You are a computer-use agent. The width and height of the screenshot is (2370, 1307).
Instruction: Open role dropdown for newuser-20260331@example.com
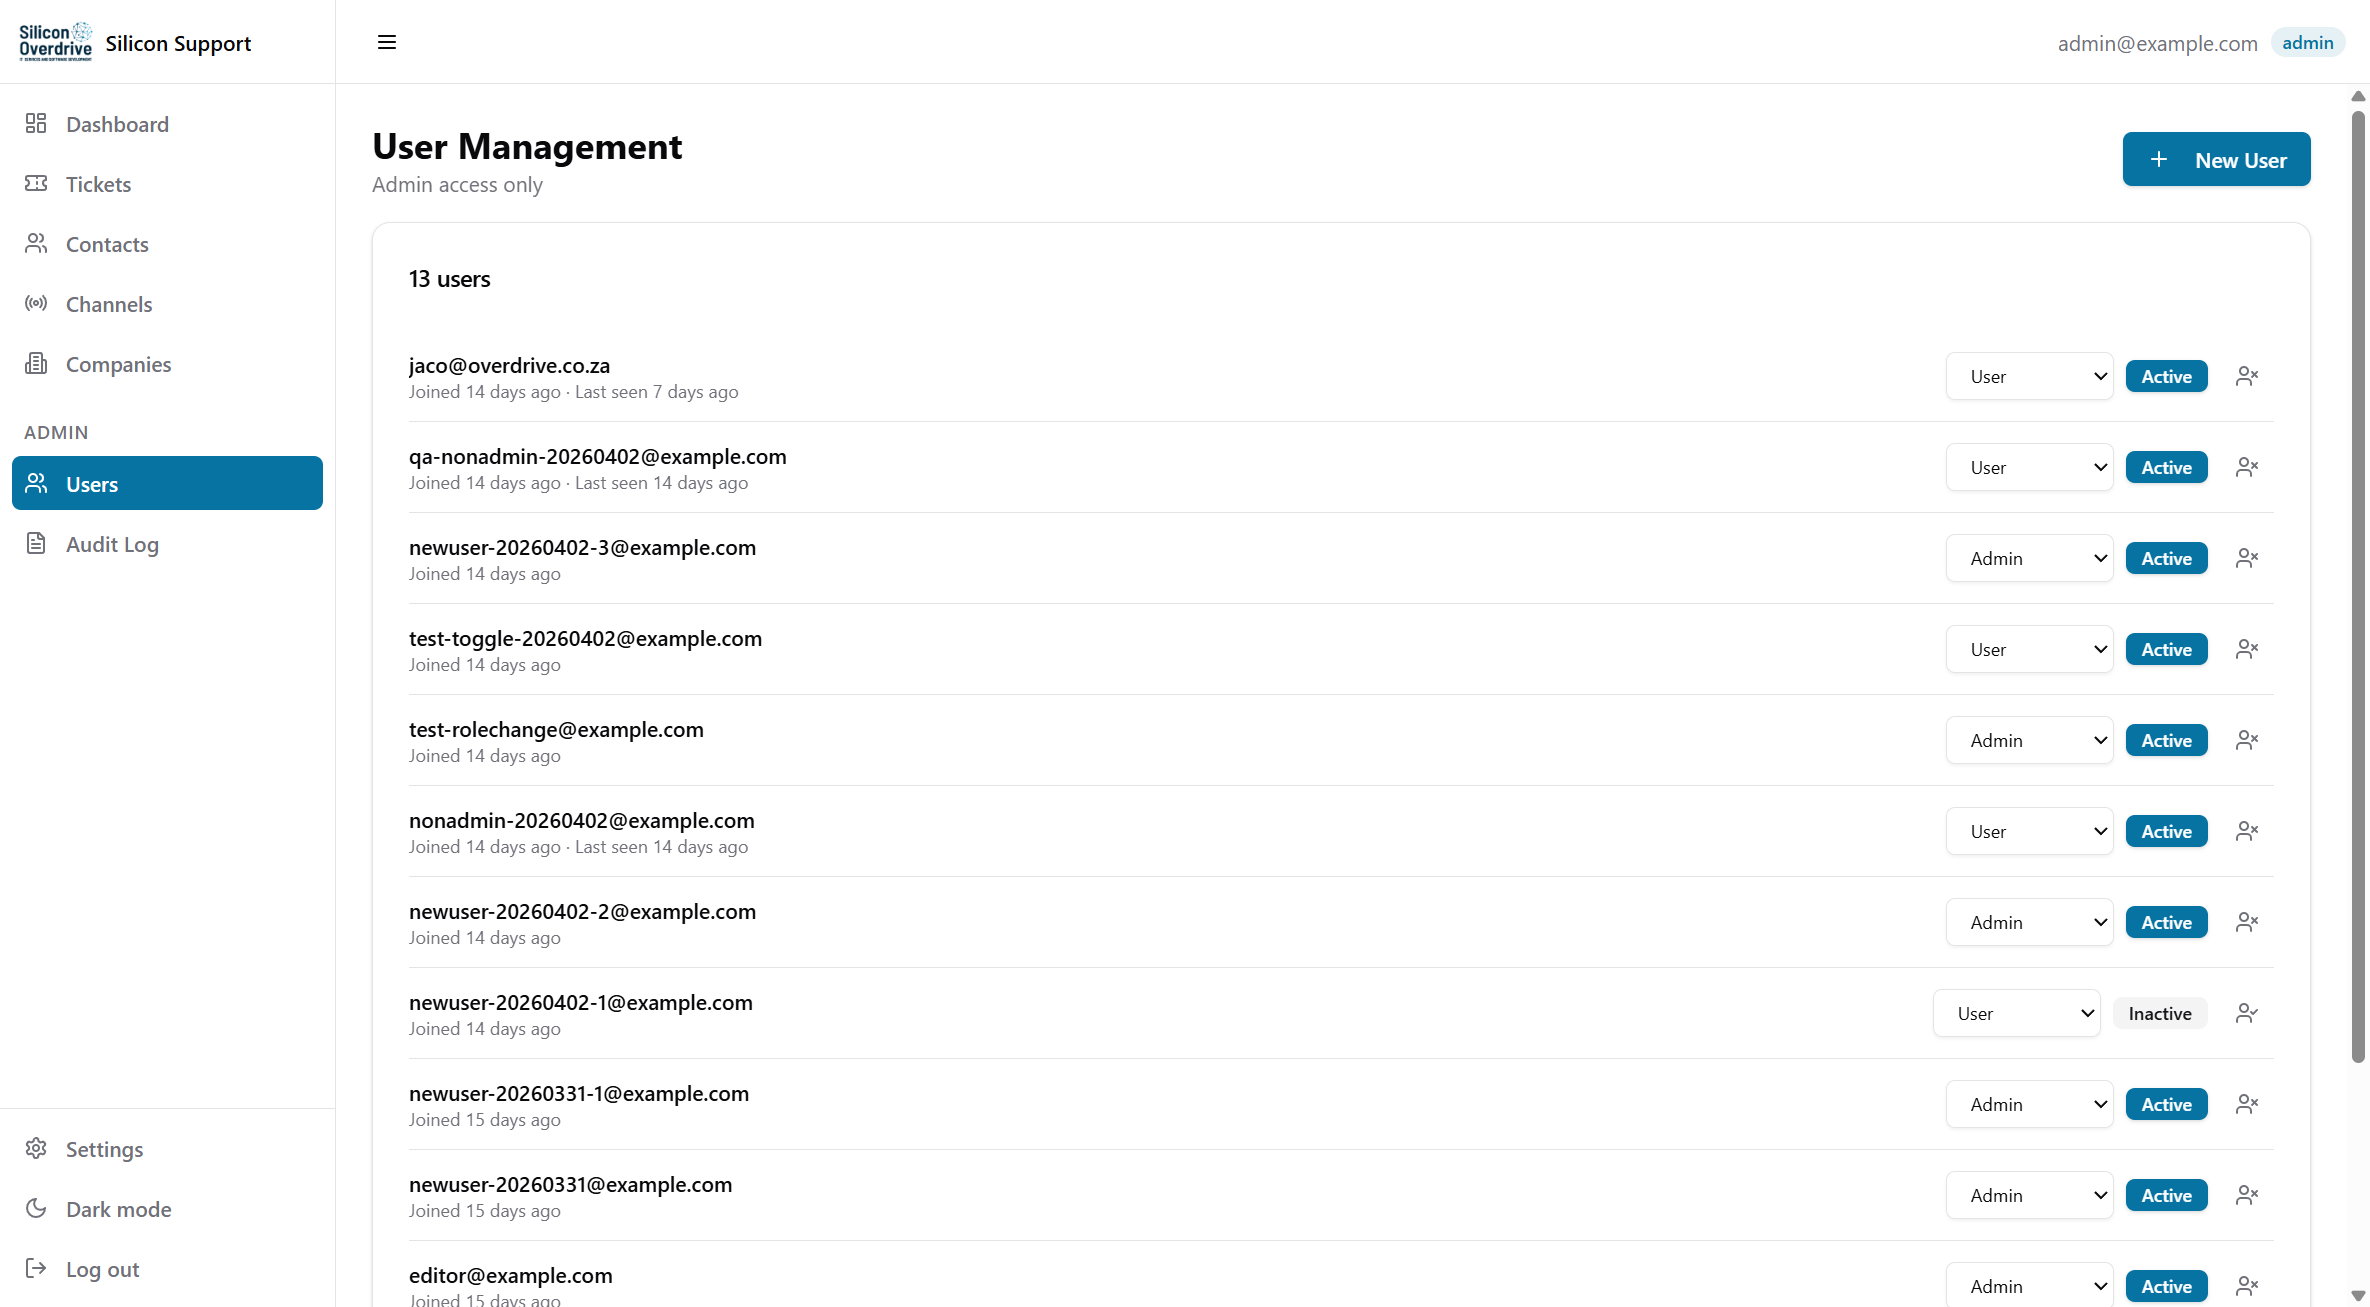pos(2029,1195)
